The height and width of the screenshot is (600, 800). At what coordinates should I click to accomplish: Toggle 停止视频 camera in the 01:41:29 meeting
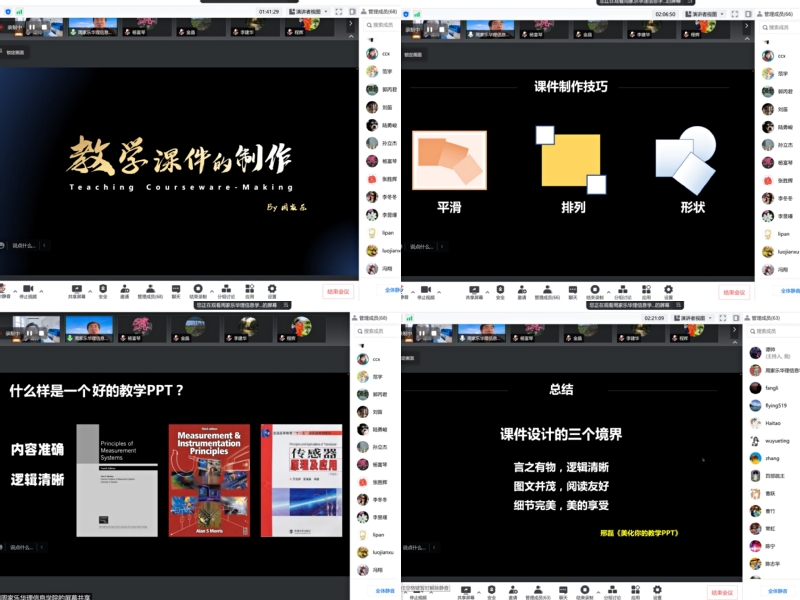click(28, 291)
